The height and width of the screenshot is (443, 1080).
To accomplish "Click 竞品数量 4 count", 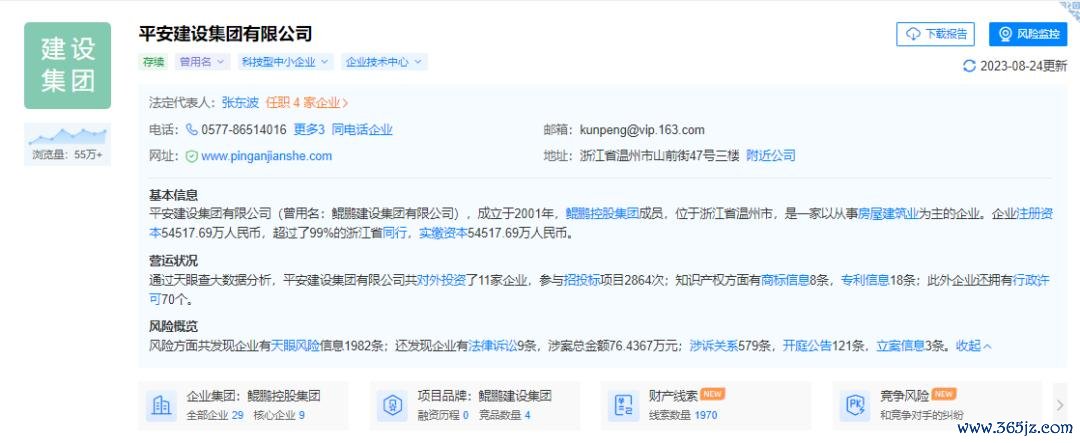I will [505, 415].
